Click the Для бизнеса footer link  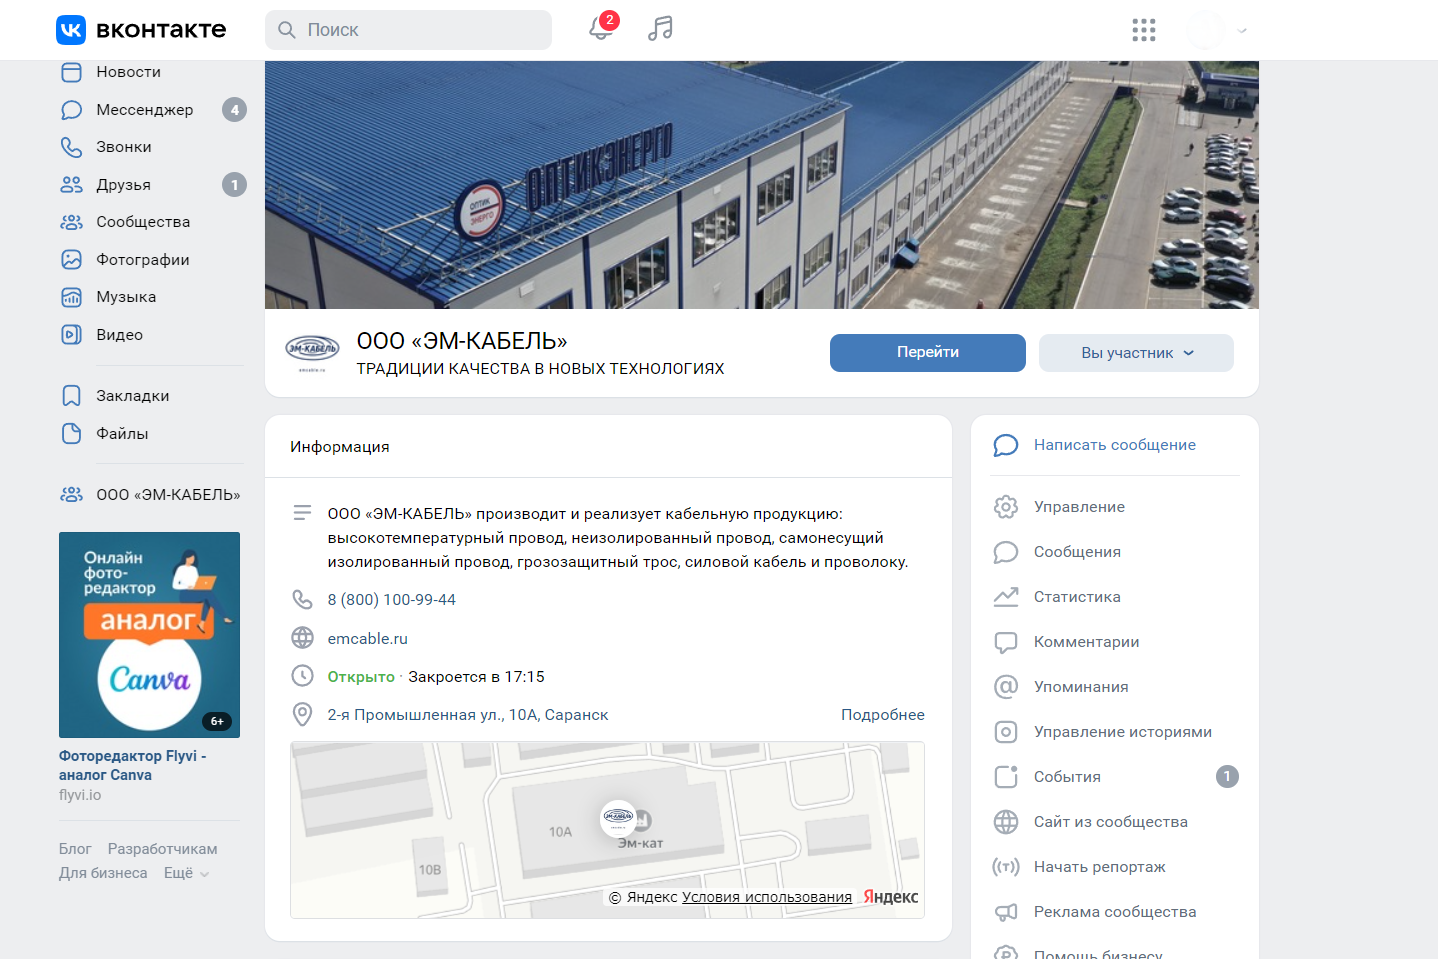click(x=103, y=873)
